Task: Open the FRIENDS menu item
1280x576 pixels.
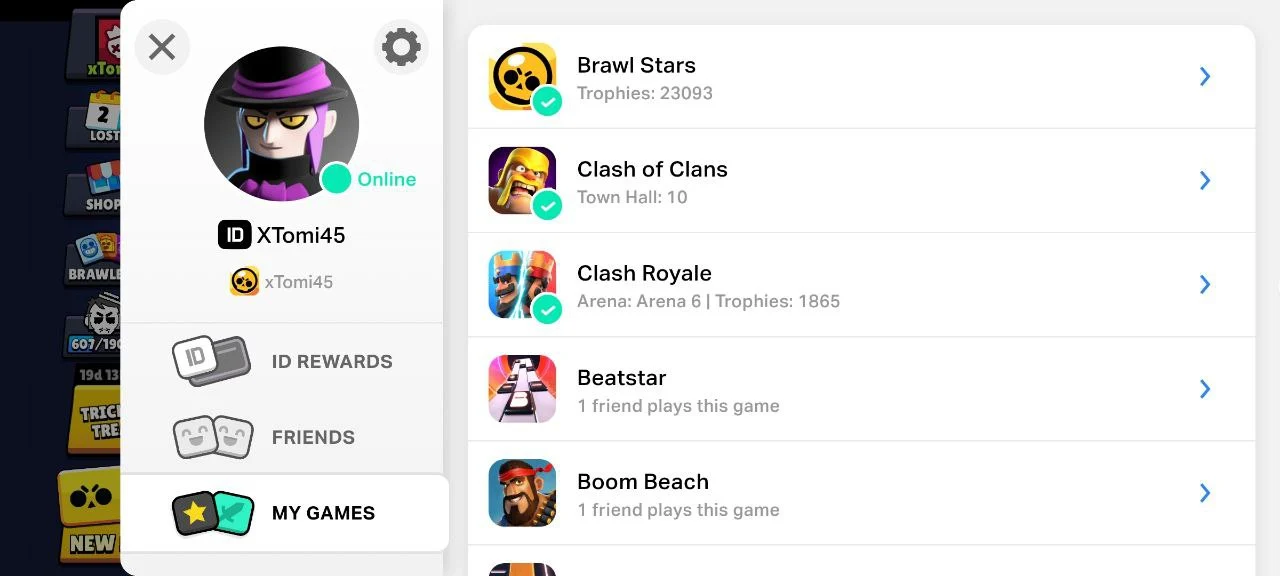Action: 313,437
